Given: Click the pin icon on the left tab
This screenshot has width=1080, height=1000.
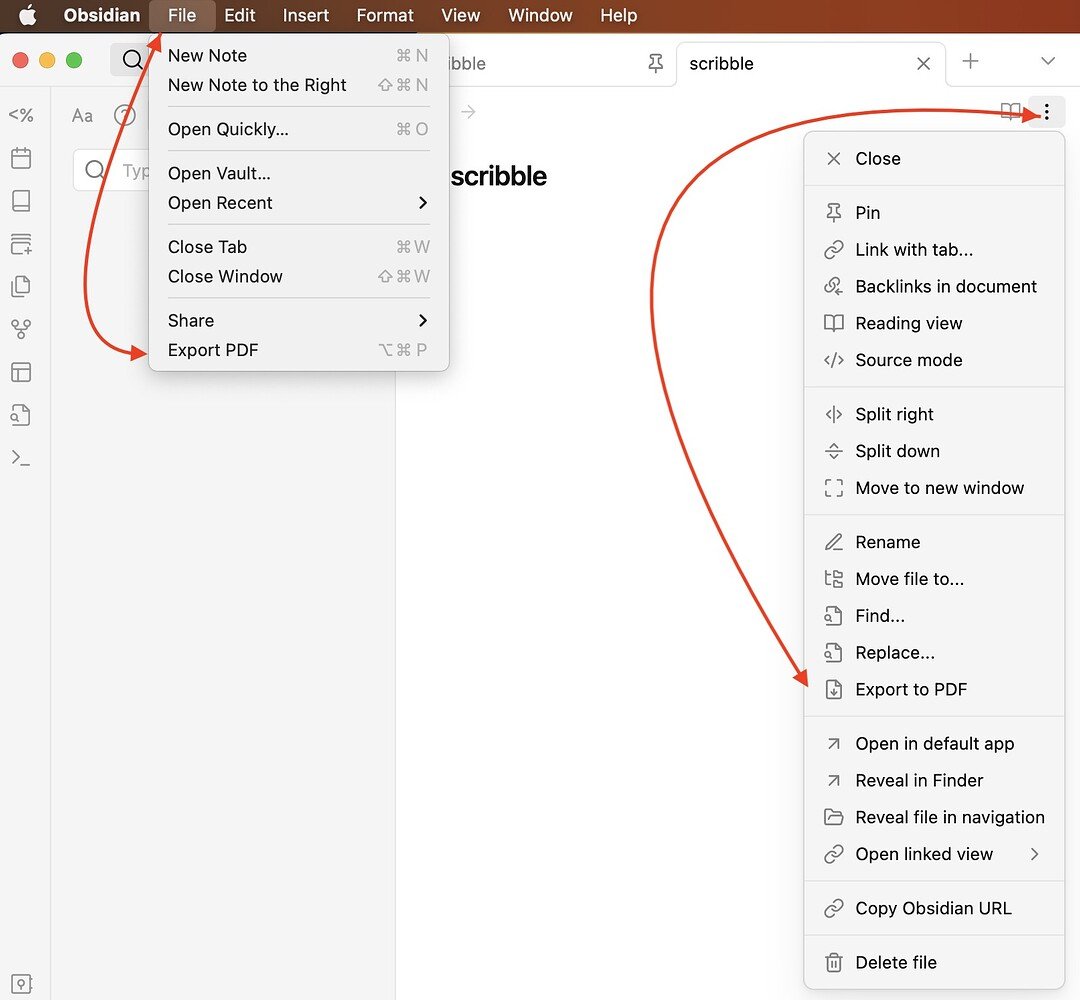Looking at the screenshot, I should [x=655, y=63].
